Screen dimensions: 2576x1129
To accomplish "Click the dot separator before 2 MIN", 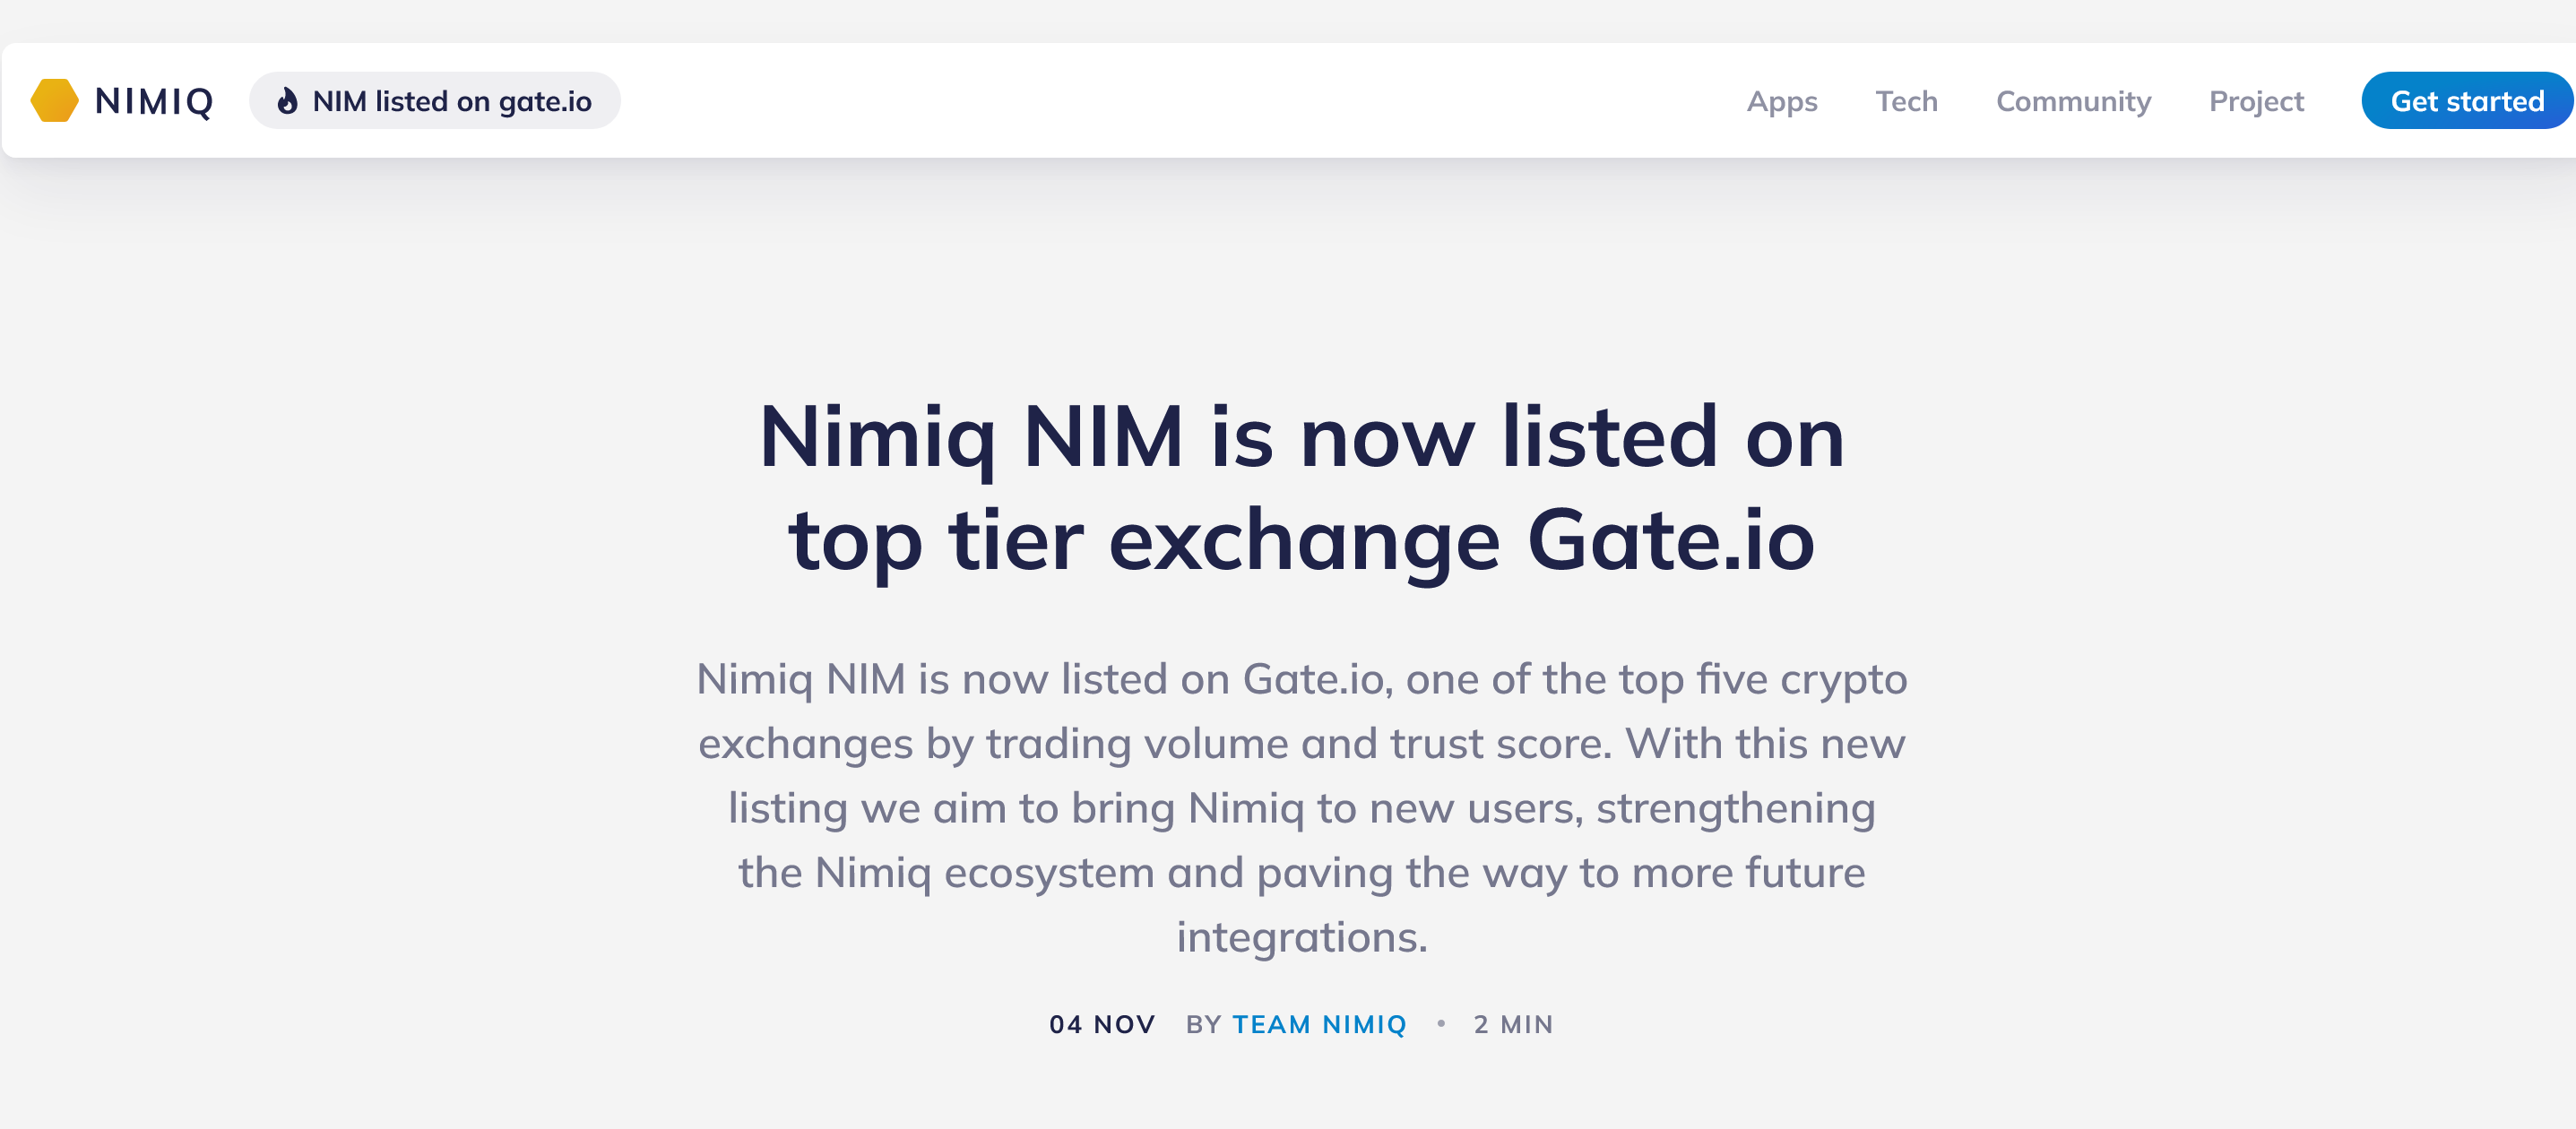I will (x=1441, y=1023).
